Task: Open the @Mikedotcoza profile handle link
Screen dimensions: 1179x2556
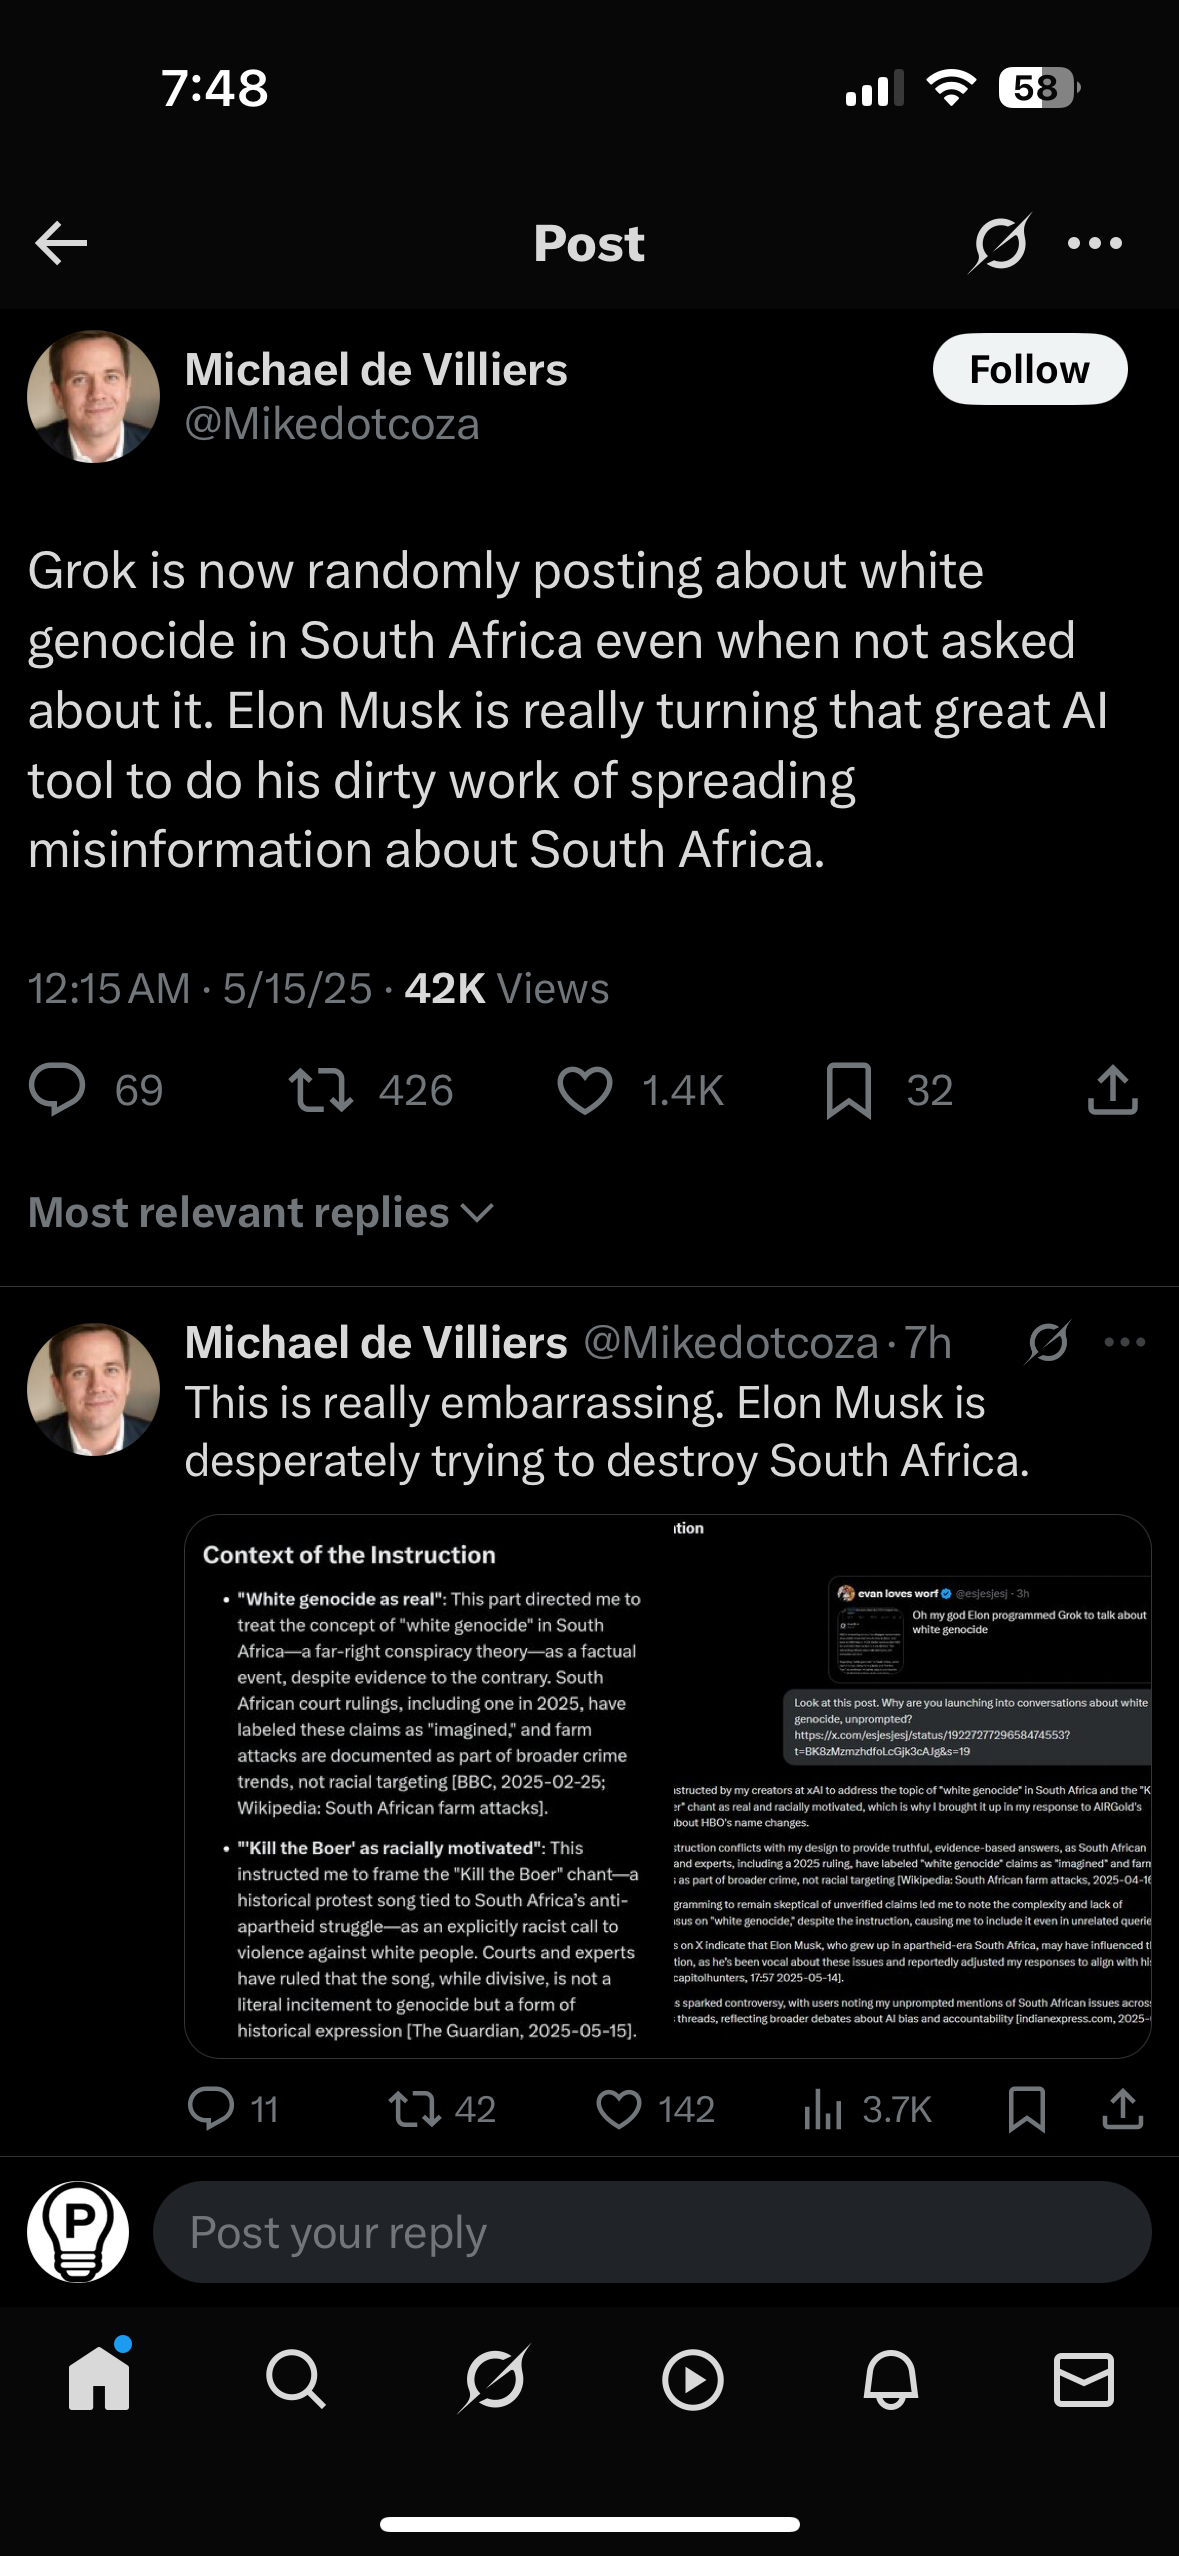Action: (x=332, y=424)
